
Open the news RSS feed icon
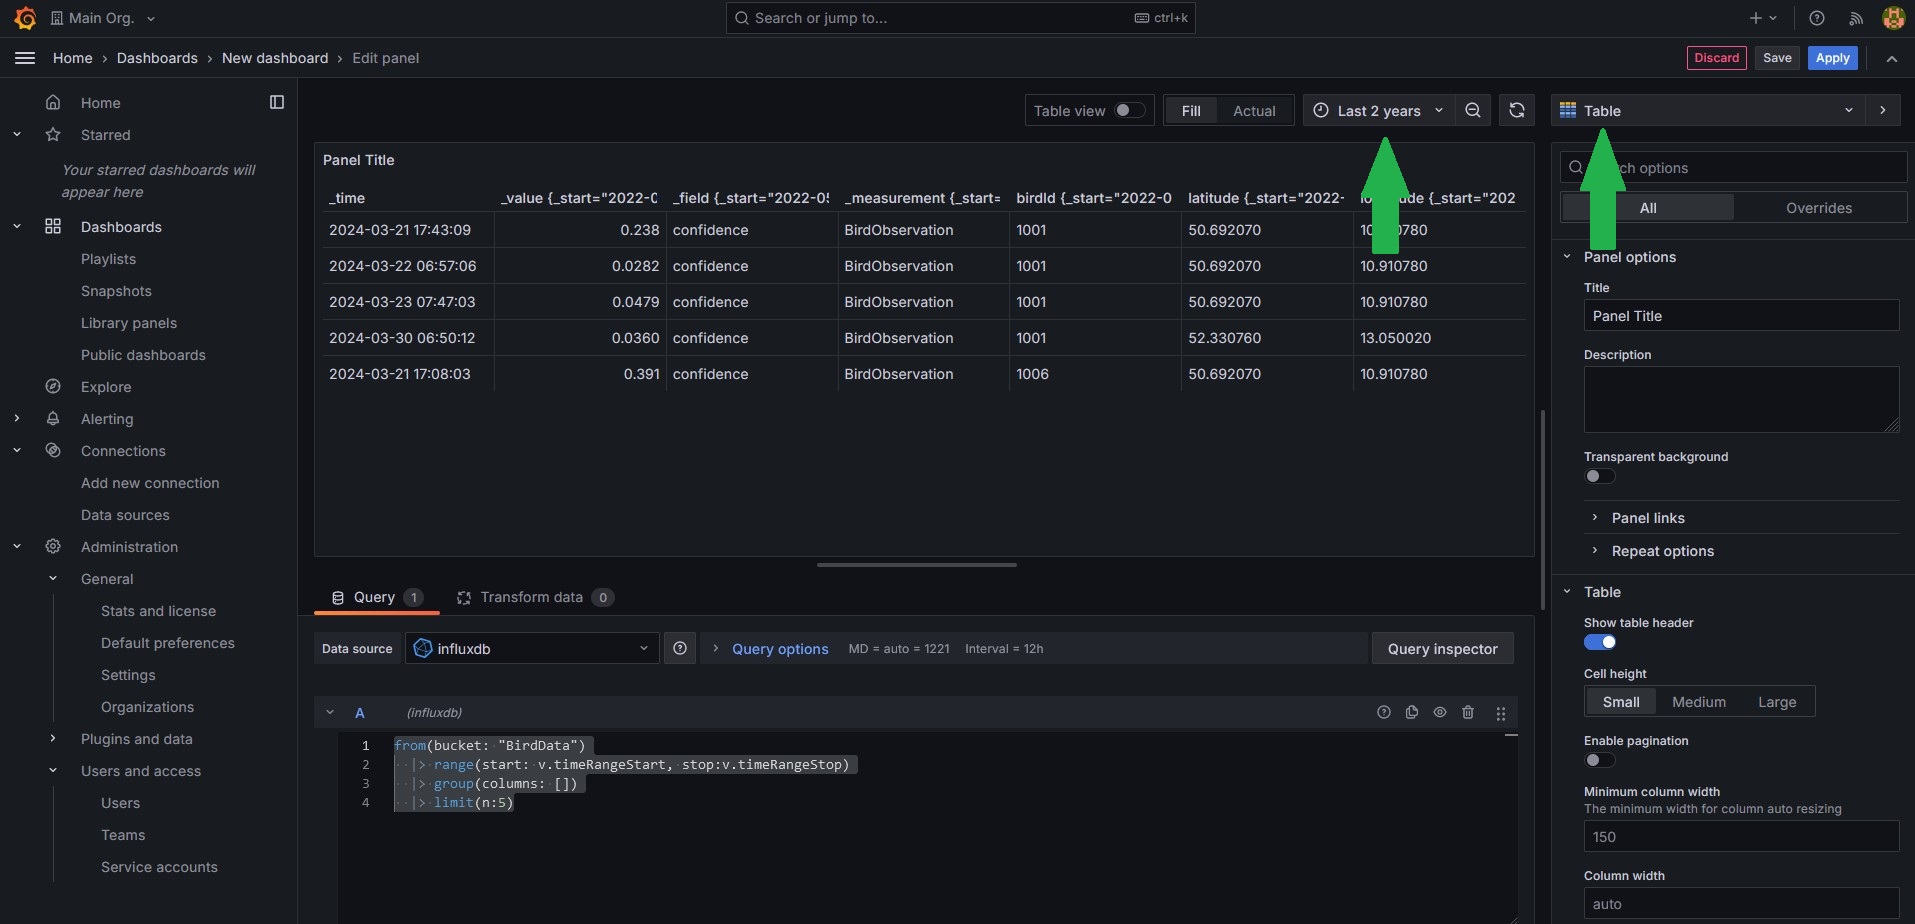tap(1856, 18)
